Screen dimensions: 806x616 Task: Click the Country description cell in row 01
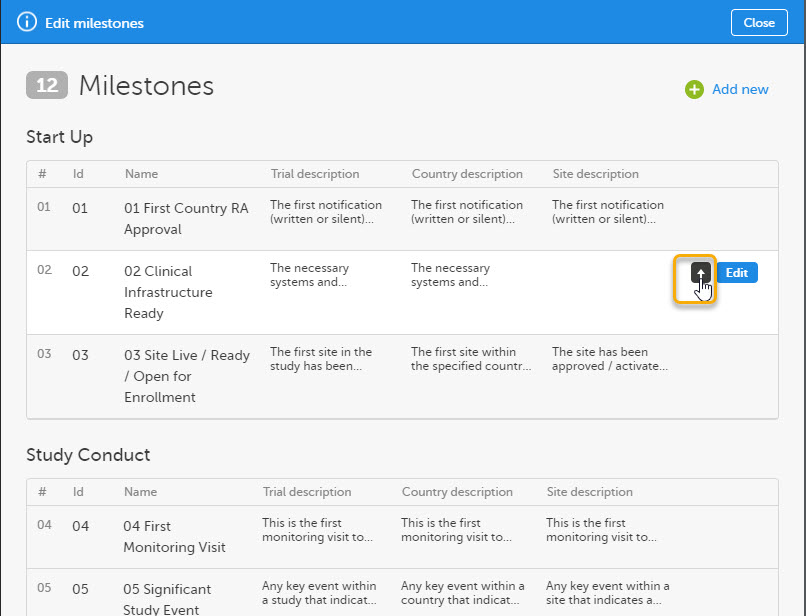467,212
